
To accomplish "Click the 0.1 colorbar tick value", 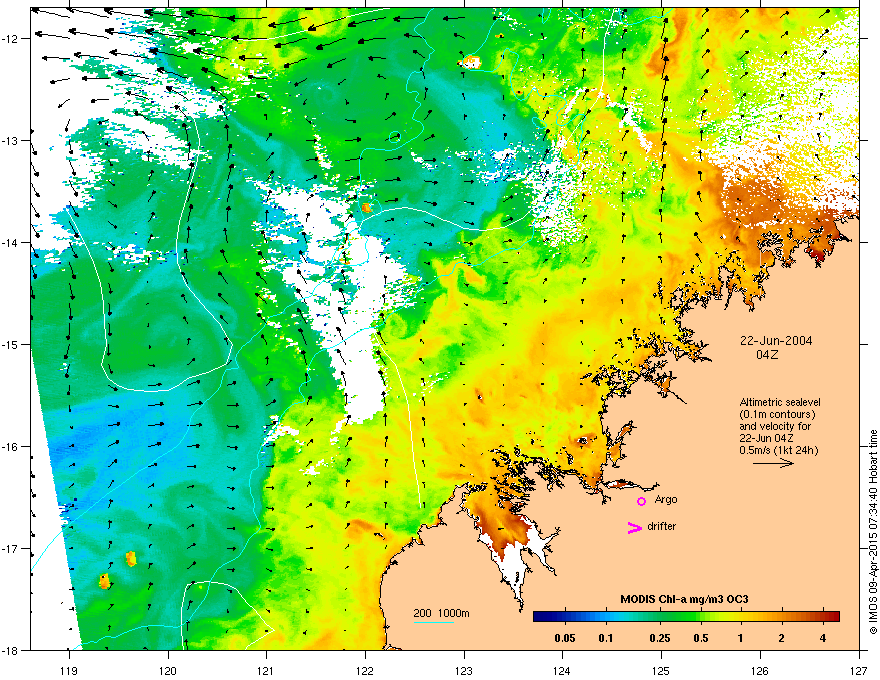I will [x=606, y=638].
